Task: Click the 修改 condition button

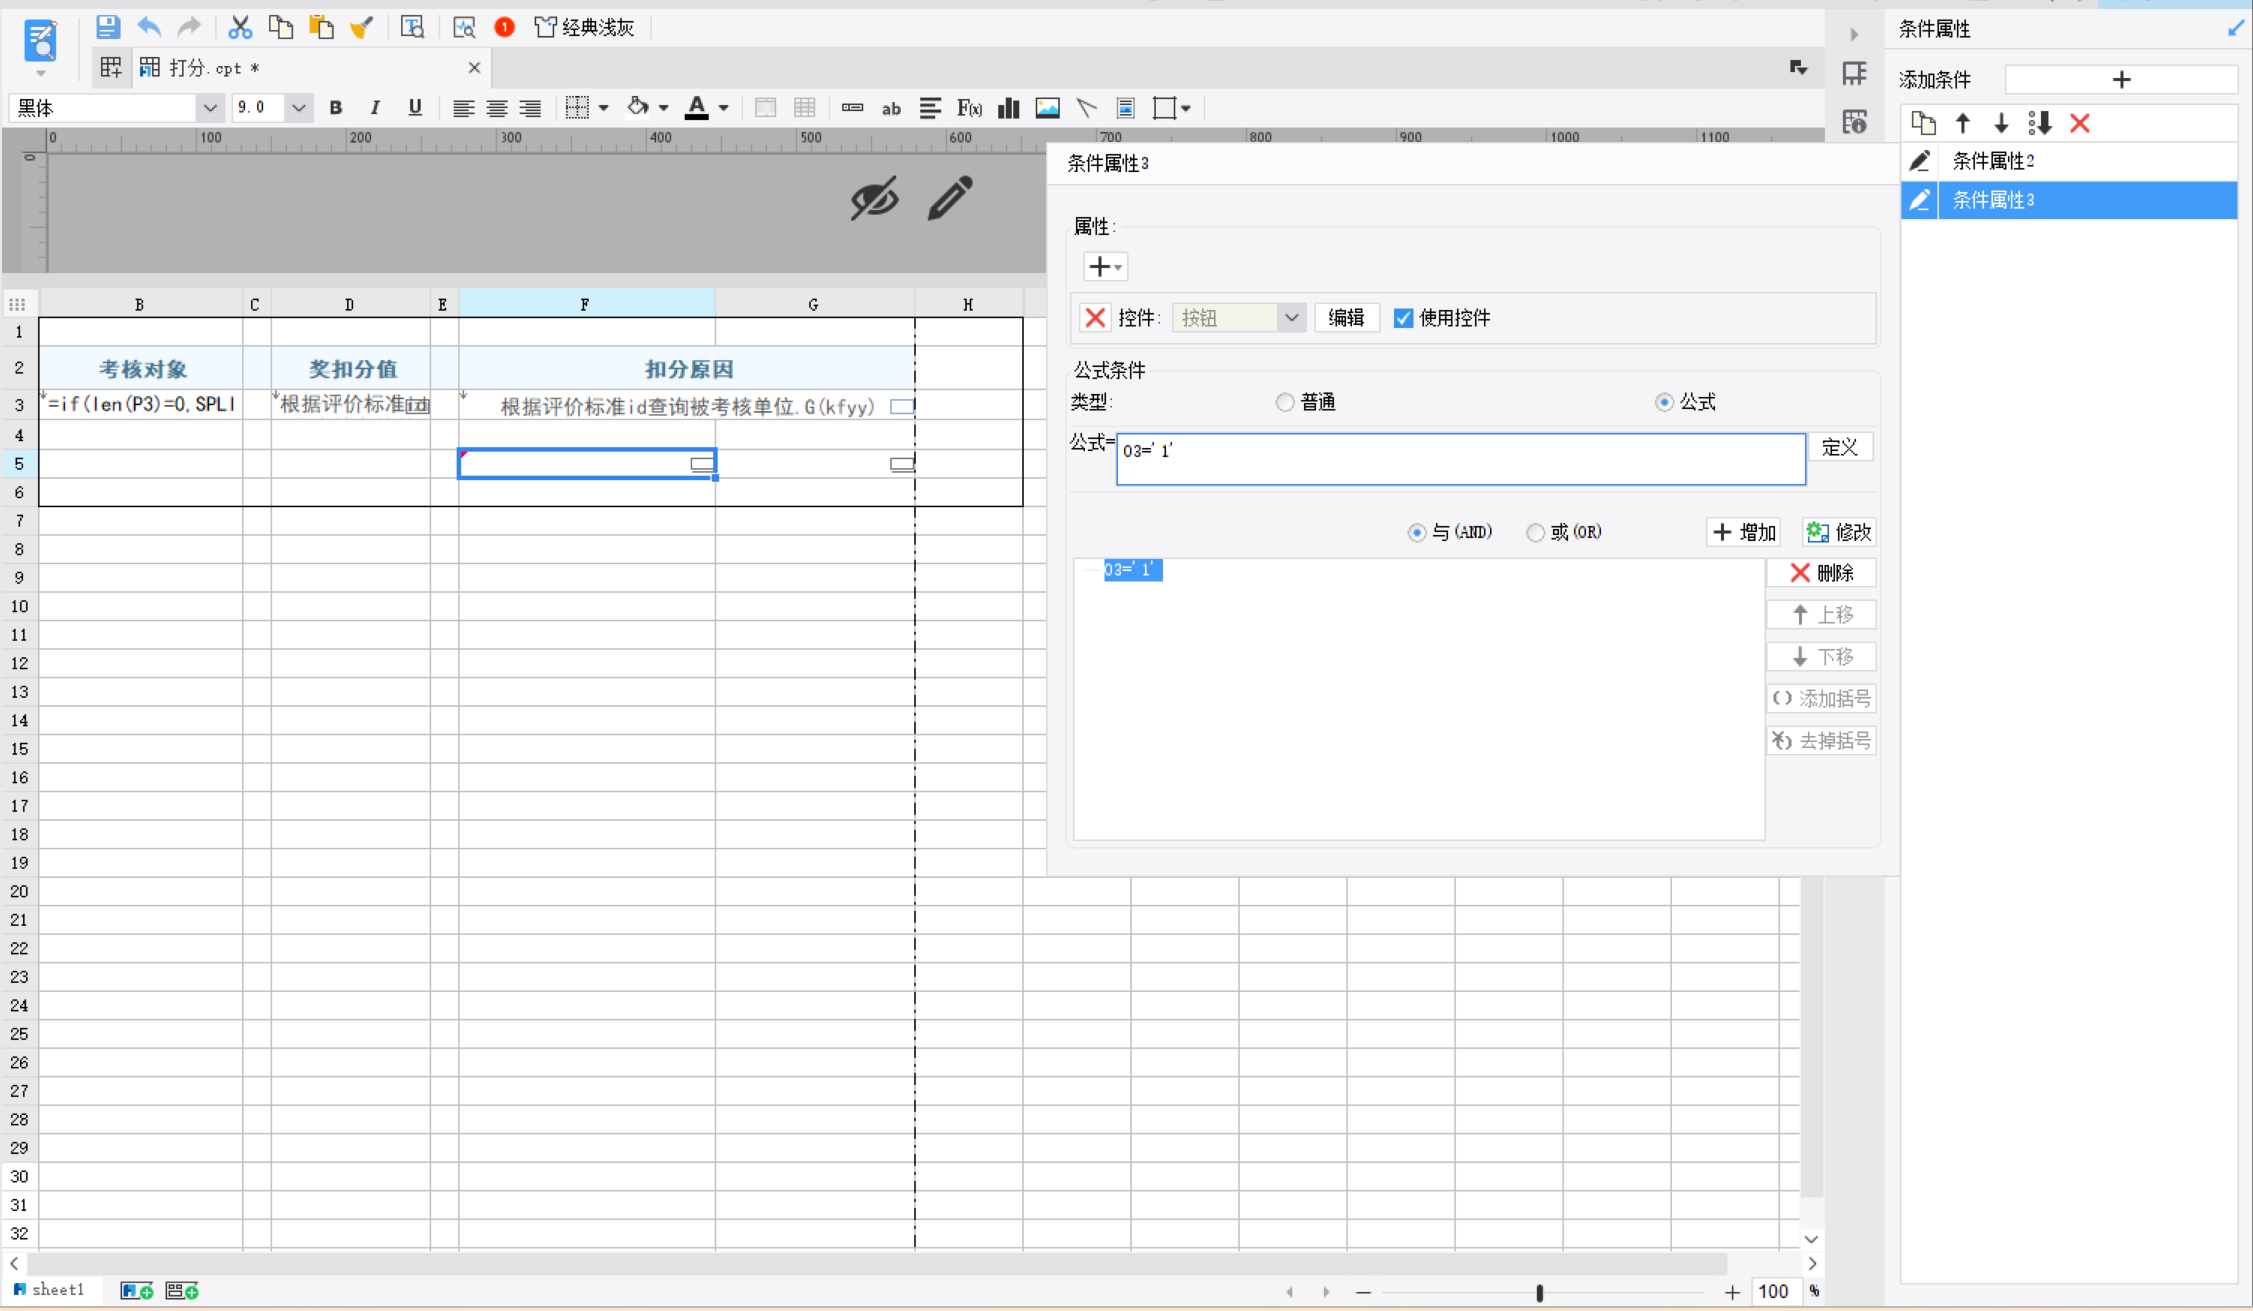Action: coord(1838,532)
